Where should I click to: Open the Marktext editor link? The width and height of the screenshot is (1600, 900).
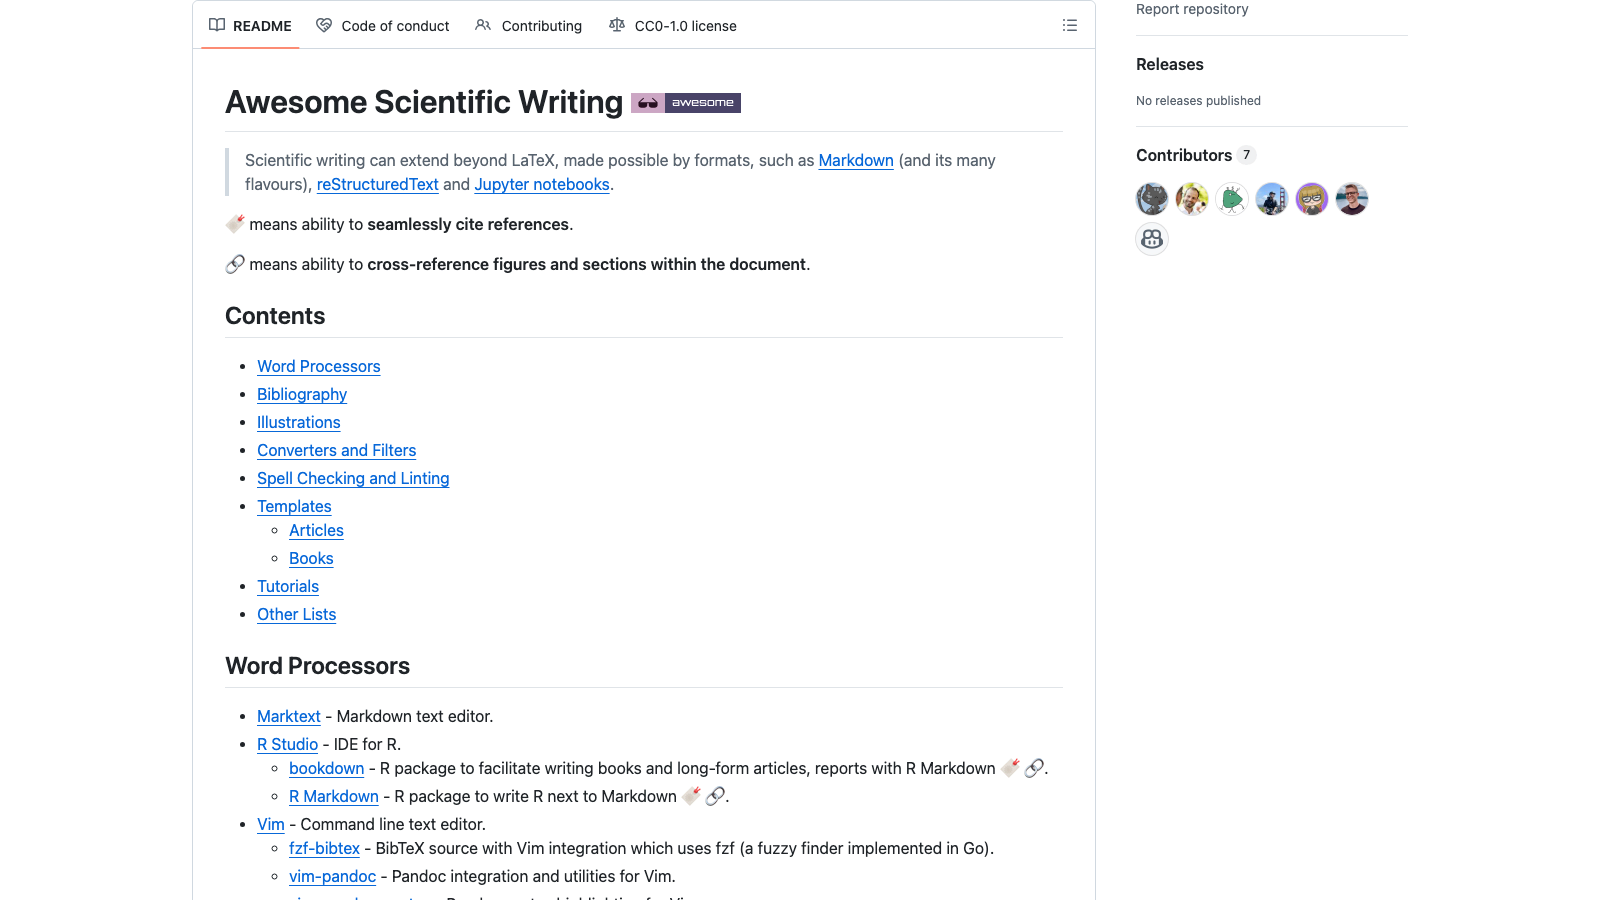288,716
